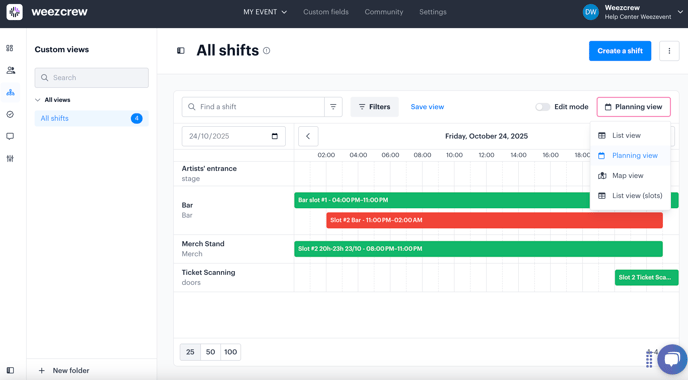Go to previous day with left arrow
The image size is (688, 380).
click(x=308, y=136)
